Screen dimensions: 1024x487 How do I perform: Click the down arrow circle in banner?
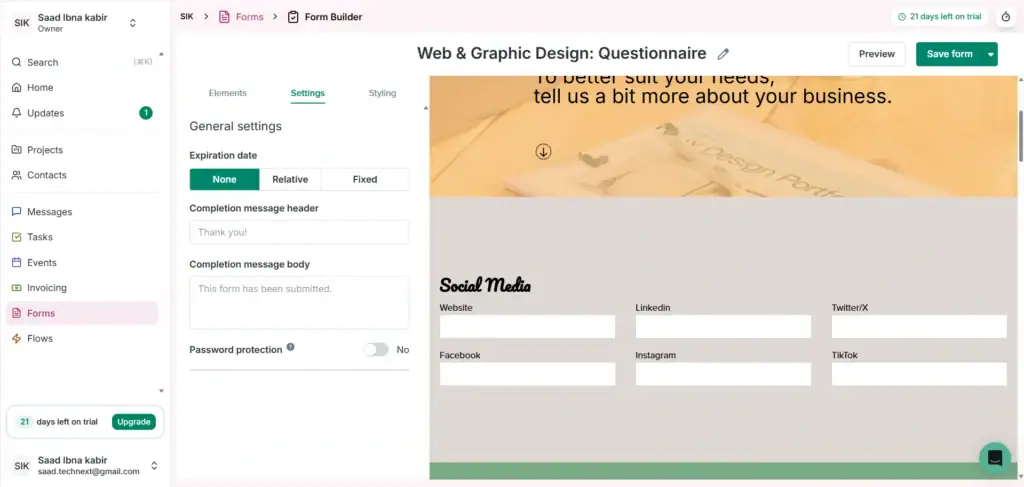[x=543, y=151]
